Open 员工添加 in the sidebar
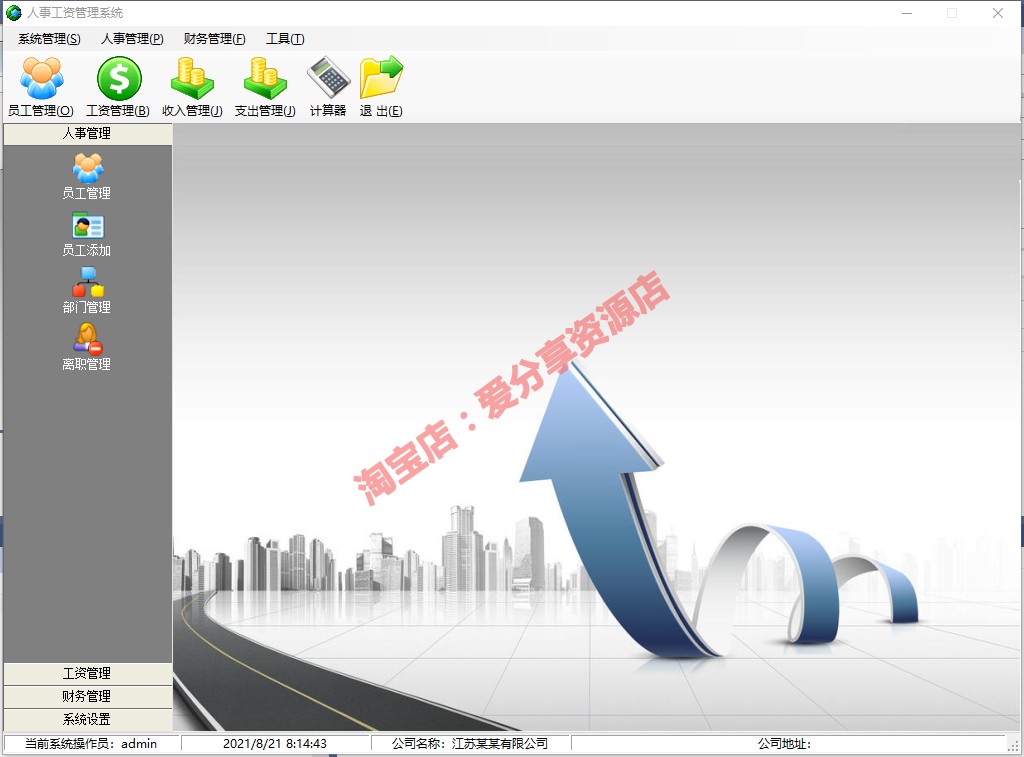This screenshot has height=757, width=1024. (87, 234)
